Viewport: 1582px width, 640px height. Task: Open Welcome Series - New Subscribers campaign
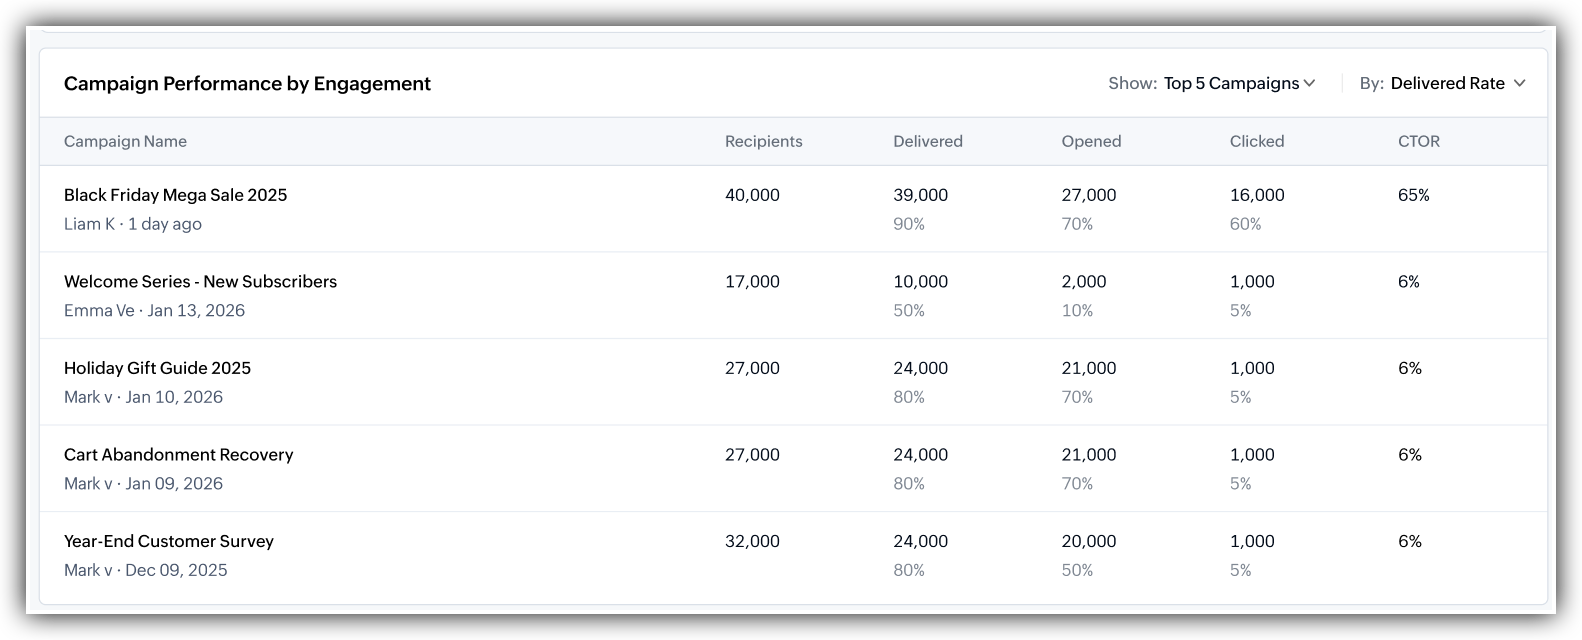(x=200, y=281)
